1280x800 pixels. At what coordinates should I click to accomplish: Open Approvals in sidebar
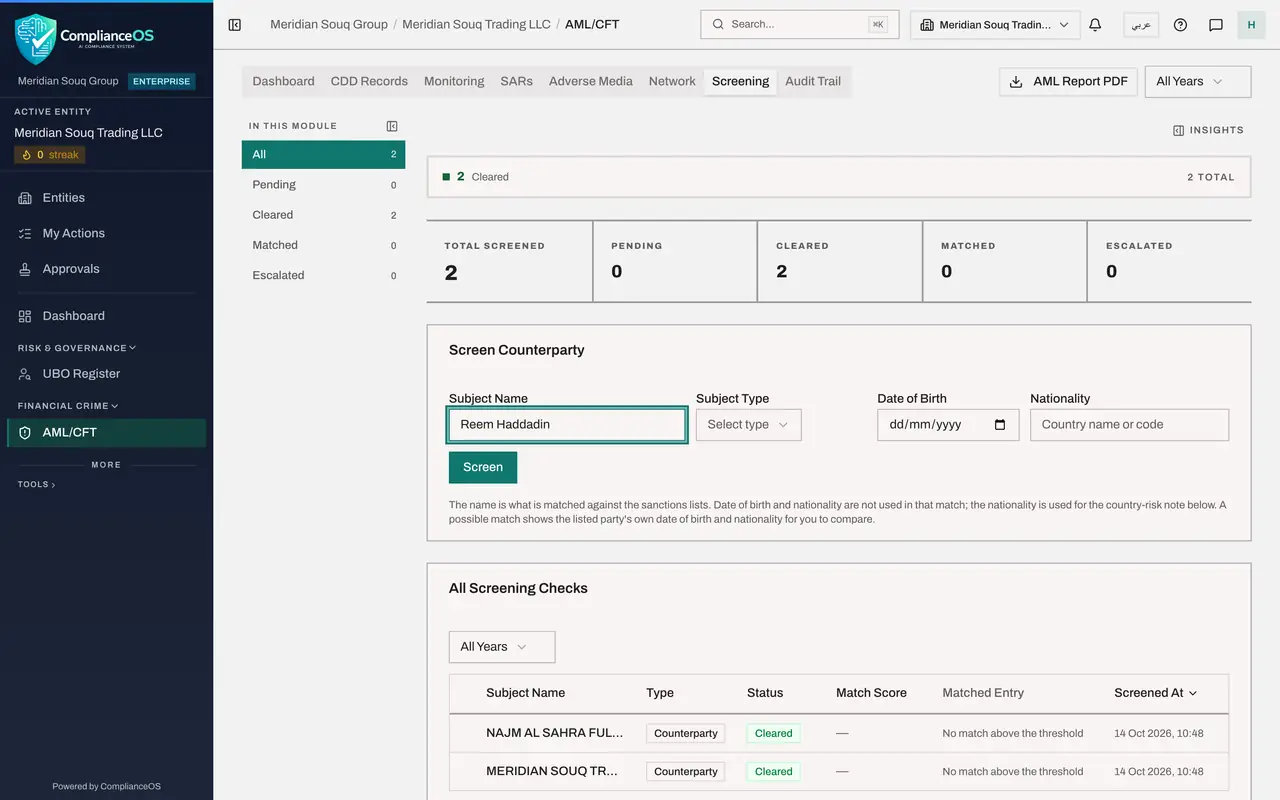106,269
